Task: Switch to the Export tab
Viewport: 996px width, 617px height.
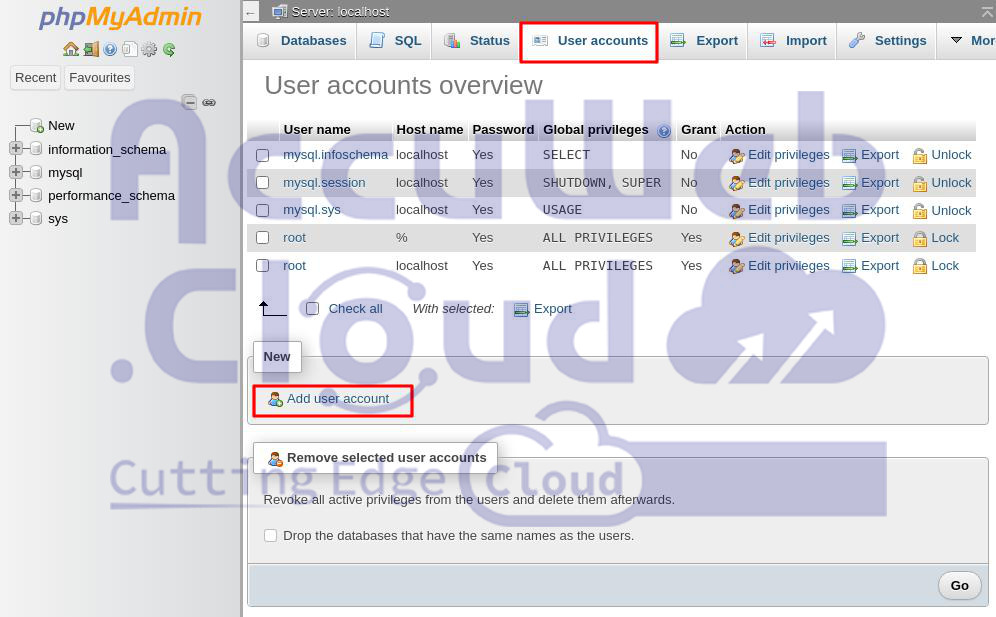Action: [x=704, y=41]
